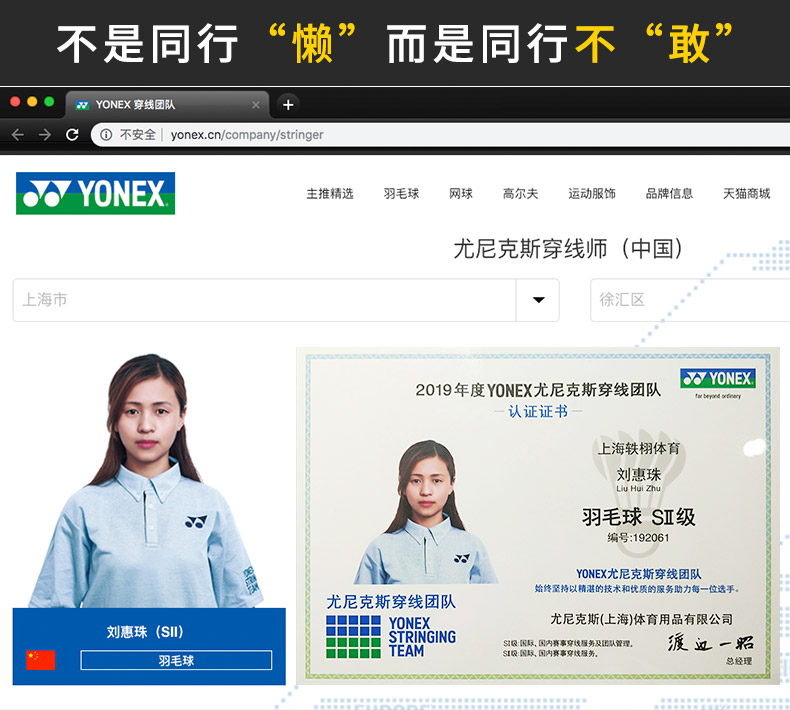The image size is (790, 710).
Task: Click the heading 尤尼克斯穿线师 (中国)
Action: 568,248
